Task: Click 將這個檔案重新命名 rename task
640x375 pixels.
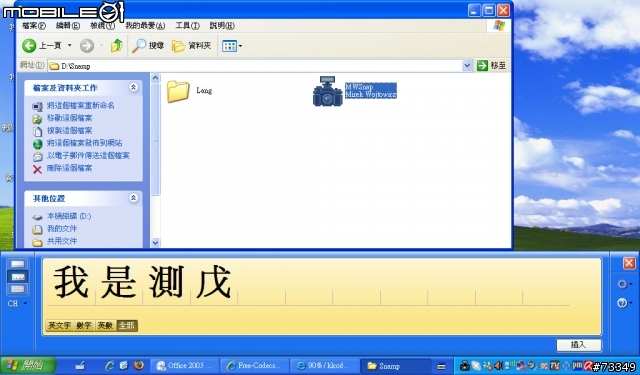Action: pos(80,106)
